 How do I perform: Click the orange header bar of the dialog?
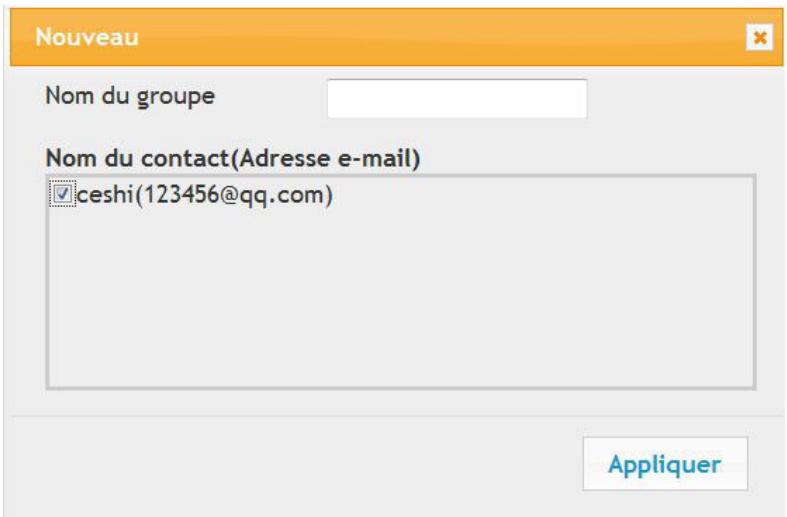click(400, 38)
